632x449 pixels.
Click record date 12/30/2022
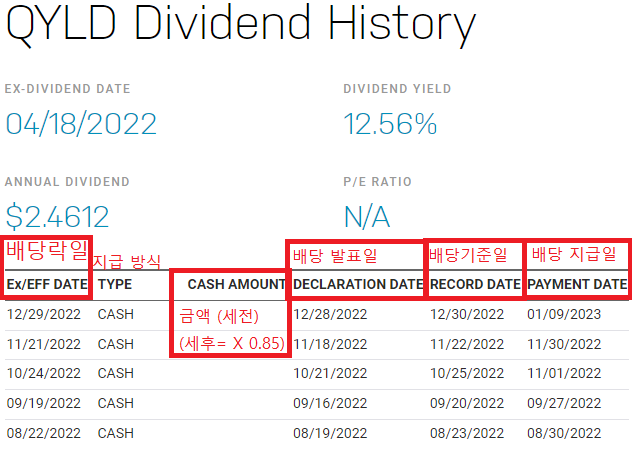click(x=467, y=314)
